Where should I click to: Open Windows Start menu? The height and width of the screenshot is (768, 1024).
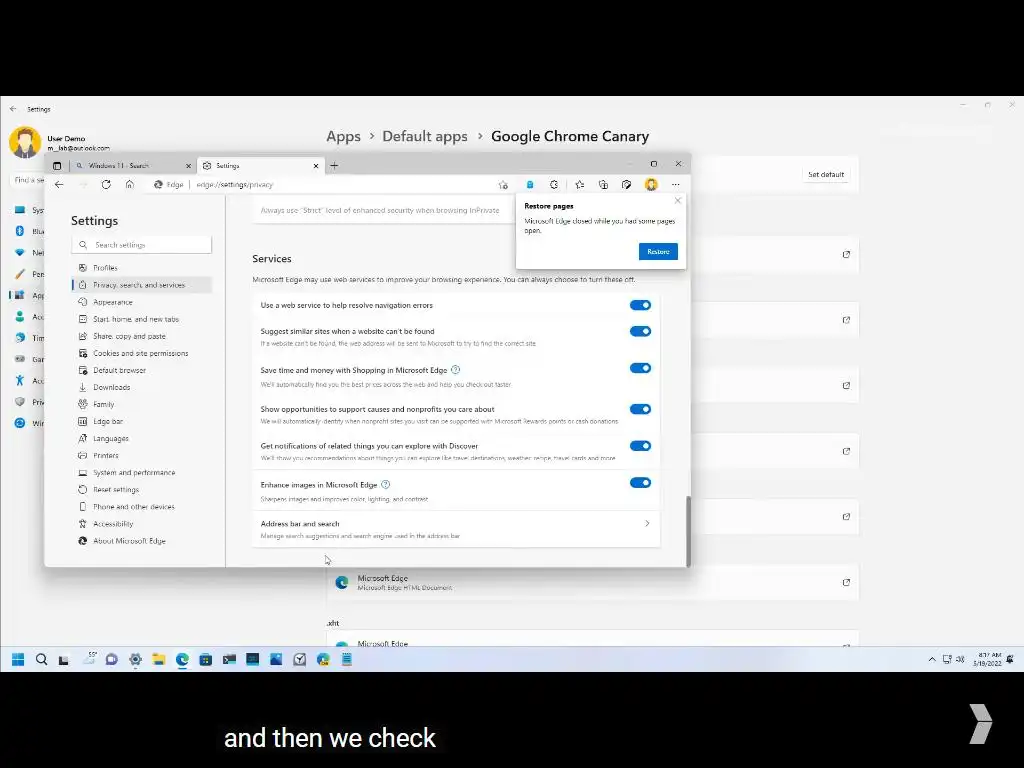pyautogui.click(x=18, y=660)
